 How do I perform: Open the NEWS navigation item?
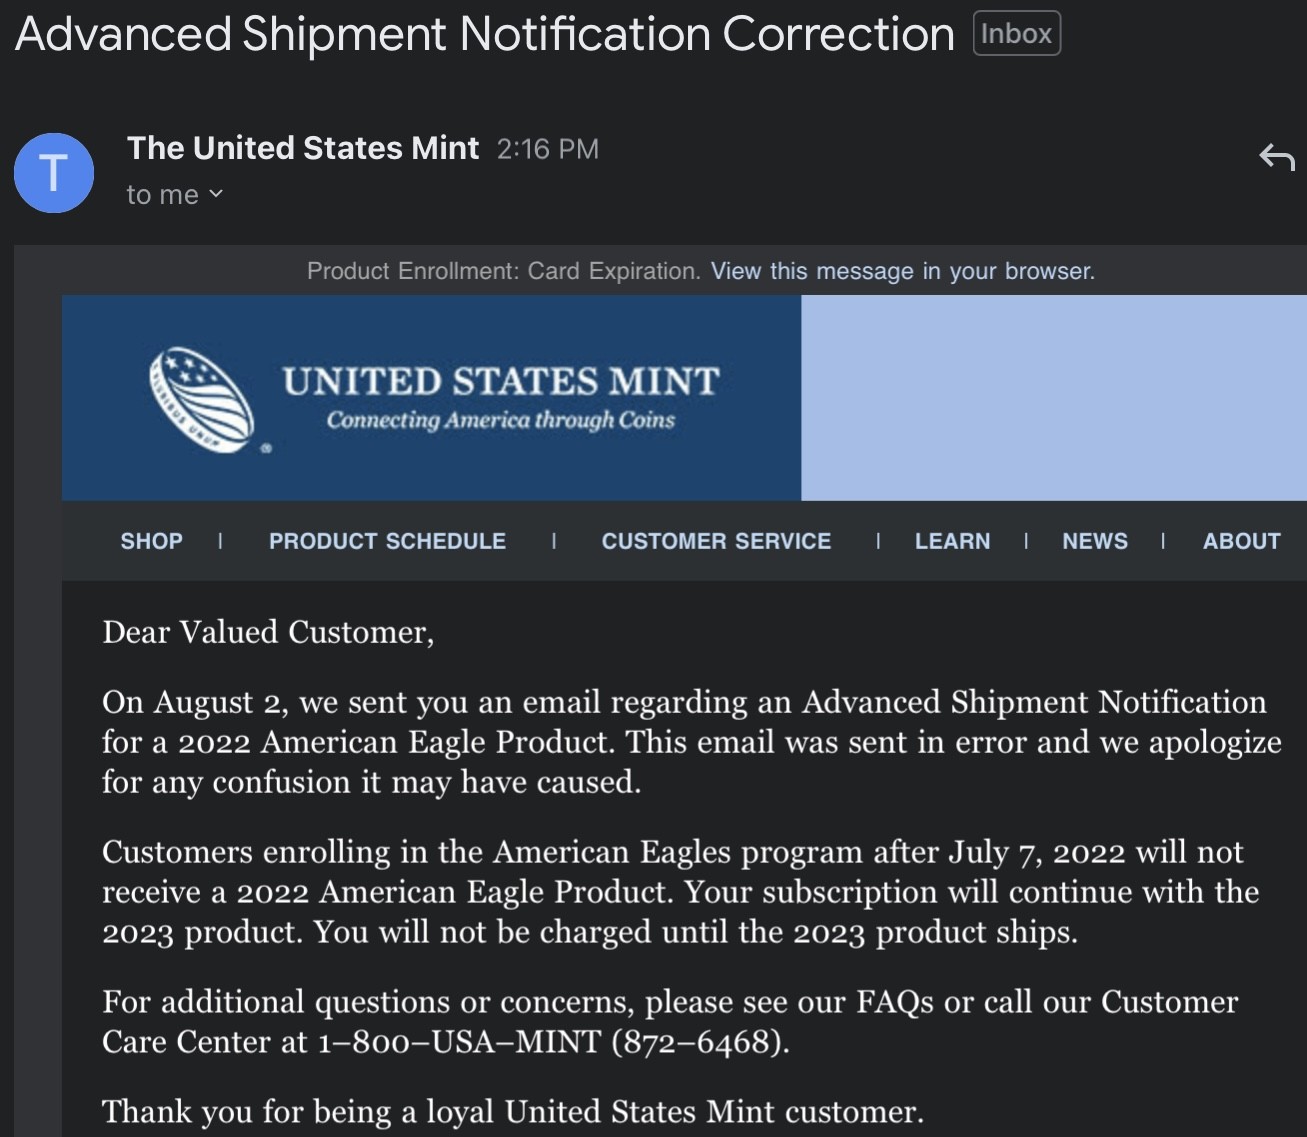click(1095, 541)
